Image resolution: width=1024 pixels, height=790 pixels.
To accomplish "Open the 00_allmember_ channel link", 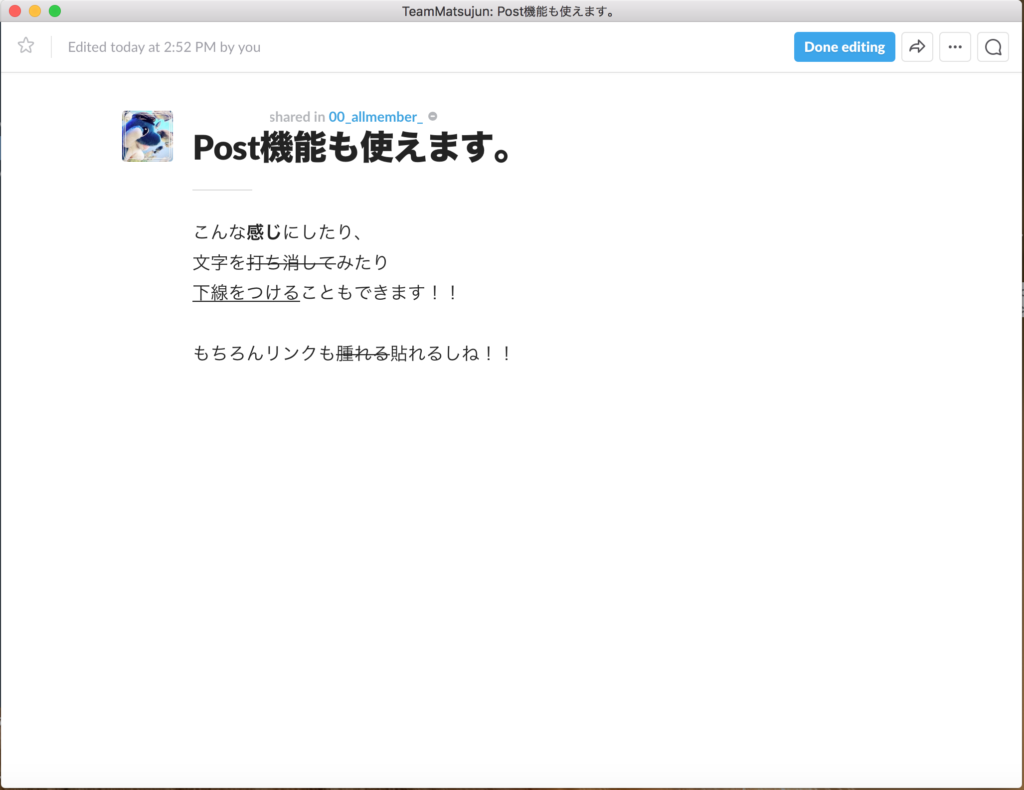I will tap(375, 117).
